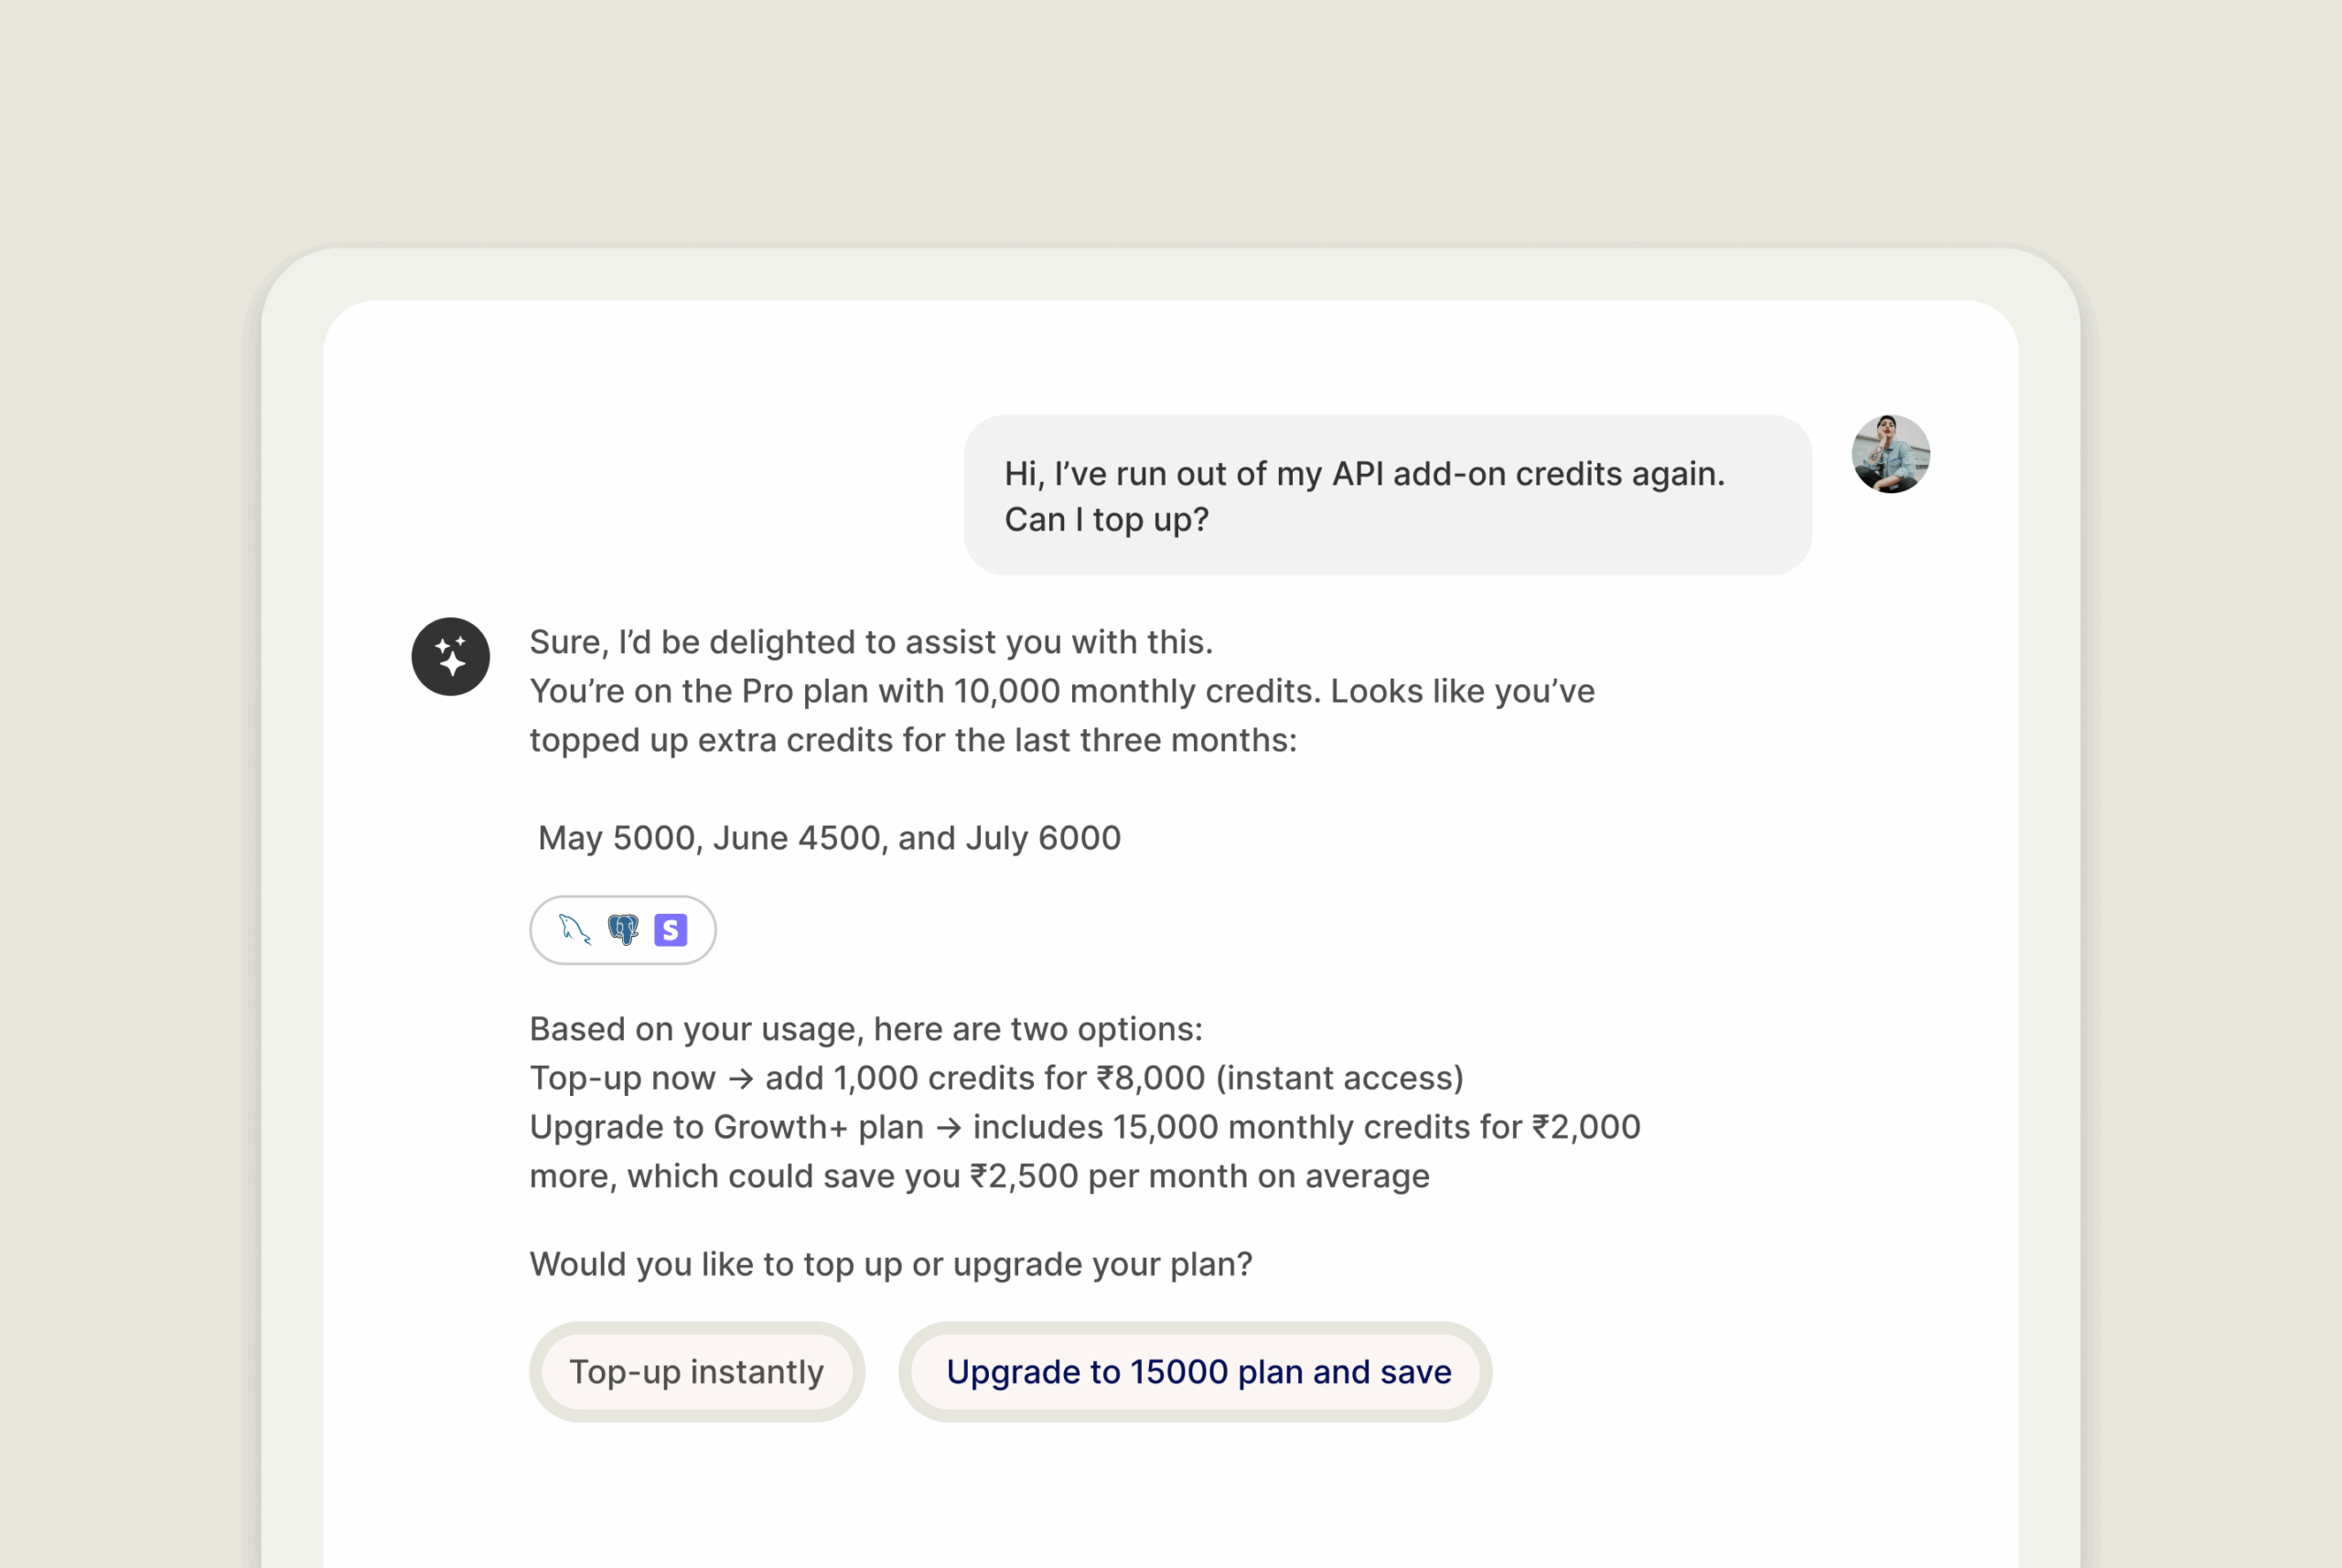Screen dimensions: 2342x1568
Task: Click the "Sure, I'd be delighted" greeting line
Action: (871, 642)
